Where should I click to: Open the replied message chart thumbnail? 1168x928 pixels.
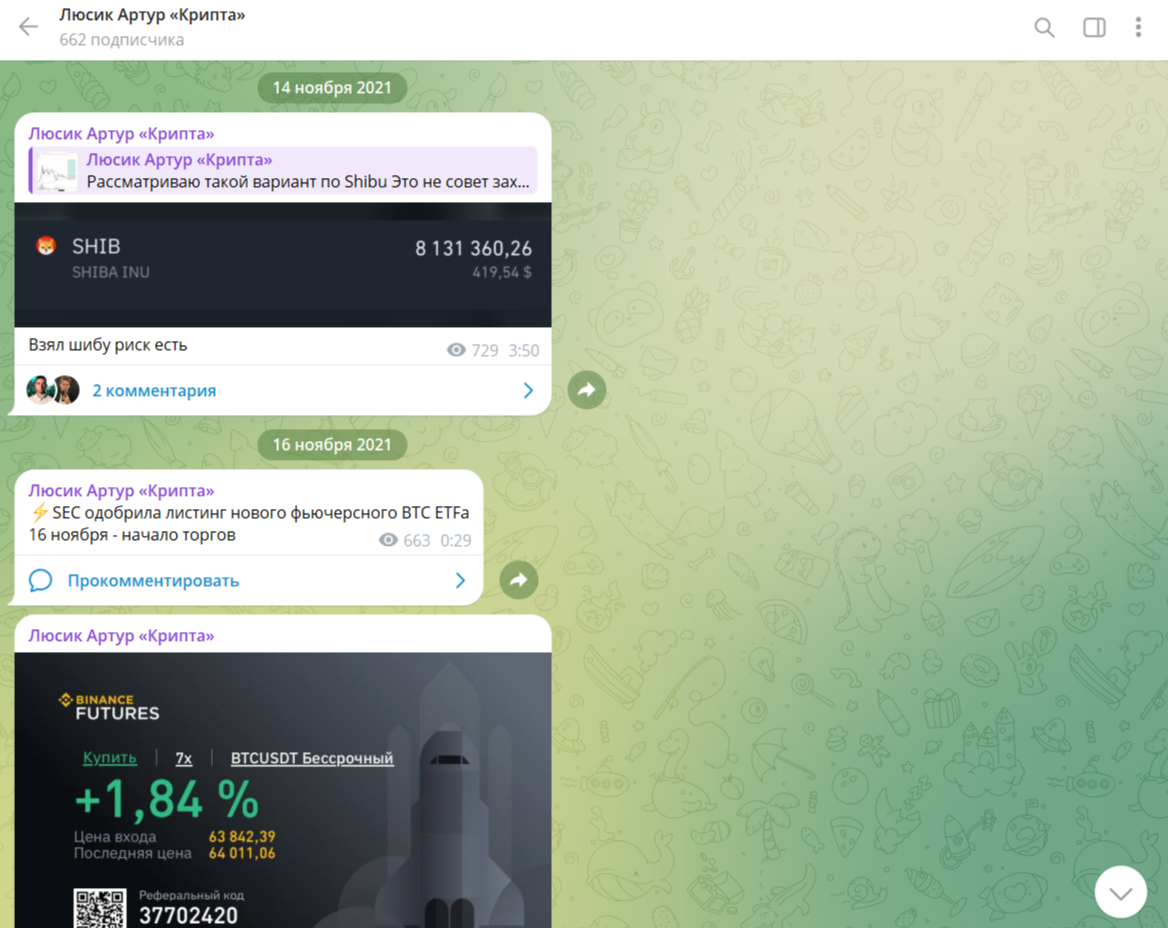tap(57, 171)
